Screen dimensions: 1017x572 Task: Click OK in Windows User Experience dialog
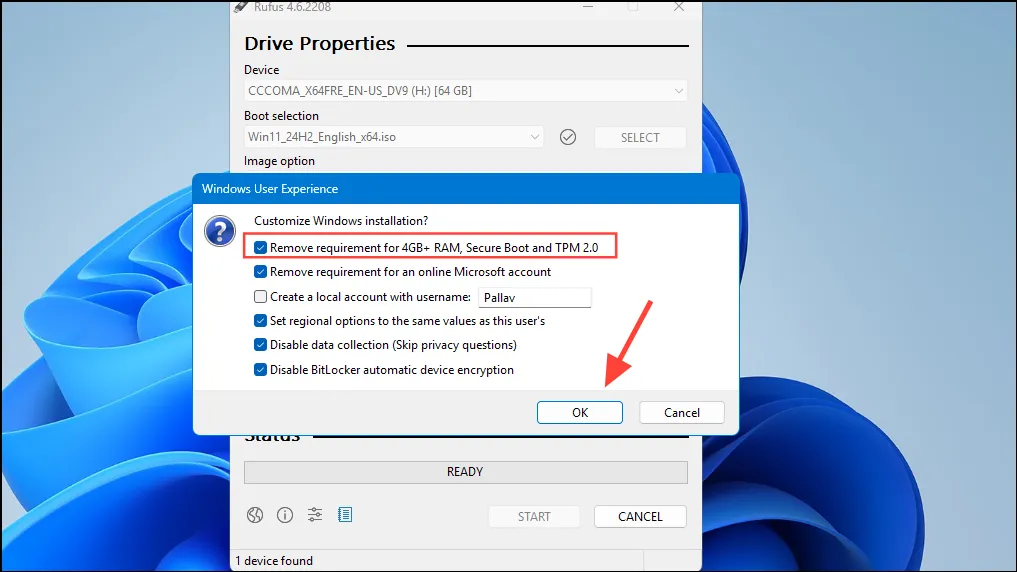tap(580, 412)
